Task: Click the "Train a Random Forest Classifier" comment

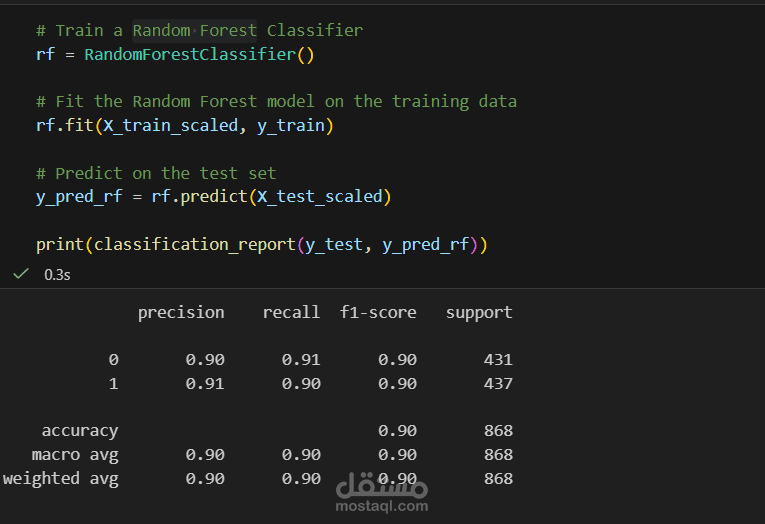Action: pyautogui.click(x=199, y=30)
